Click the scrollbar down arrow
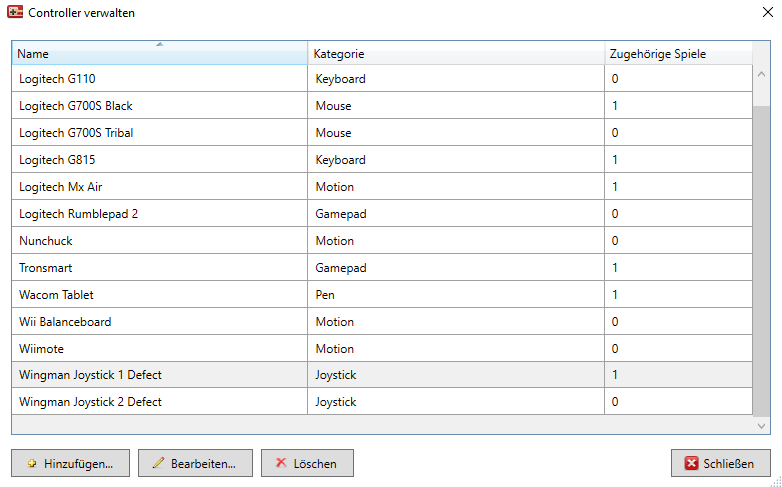782x487 pixels. point(761,426)
